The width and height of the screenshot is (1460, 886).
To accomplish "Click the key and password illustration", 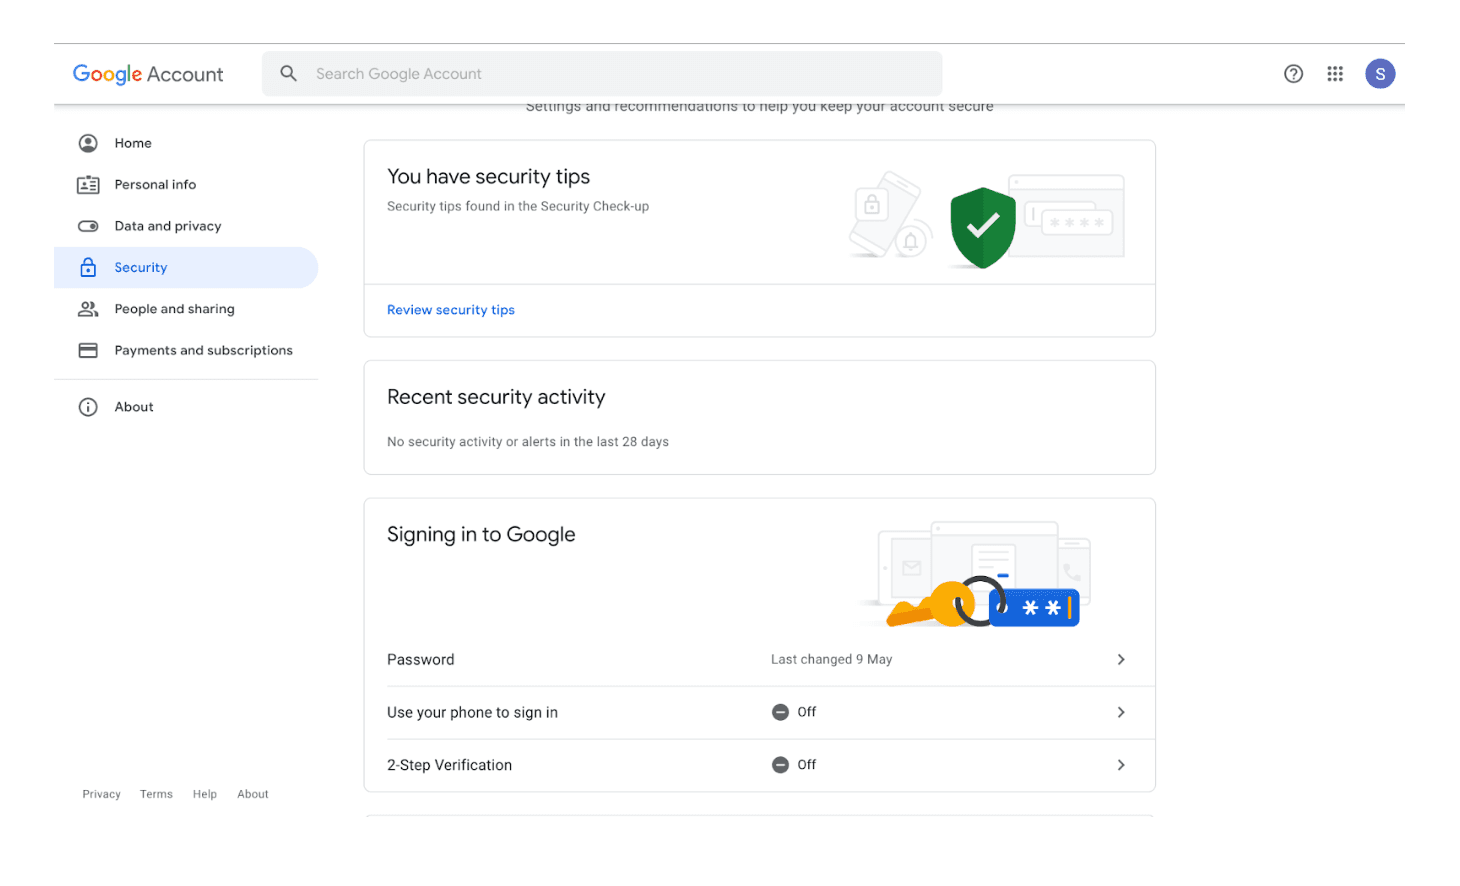I will click(x=984, y=601).
